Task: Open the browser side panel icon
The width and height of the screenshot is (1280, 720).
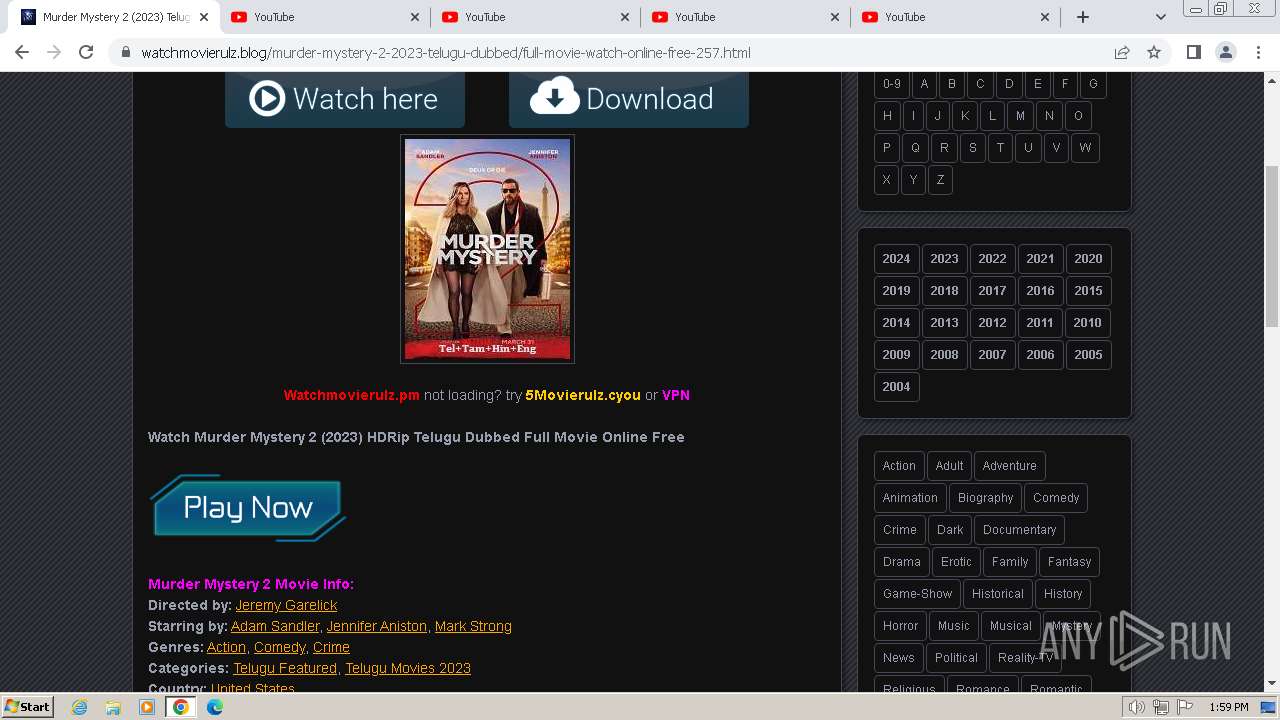Action: pos(1193,52)
